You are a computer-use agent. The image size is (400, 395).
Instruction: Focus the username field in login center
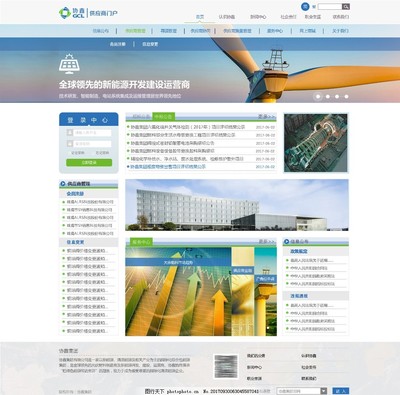pos(92,133)
